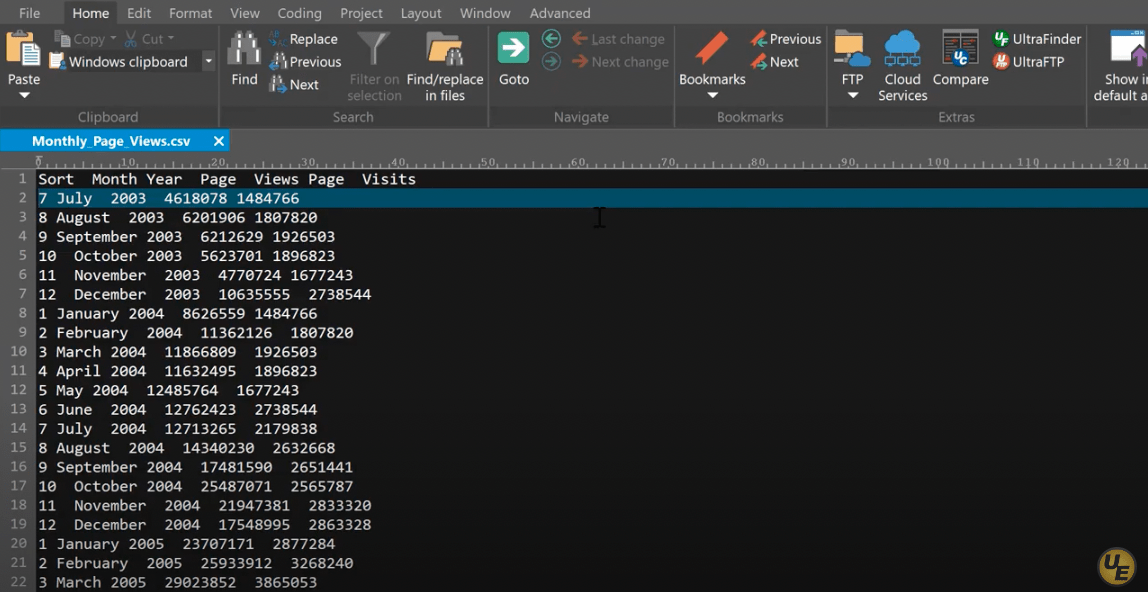This screenshot has width=1148, height=592.
Task: Click line 8 January 2004 text
Action: point(178,314)
